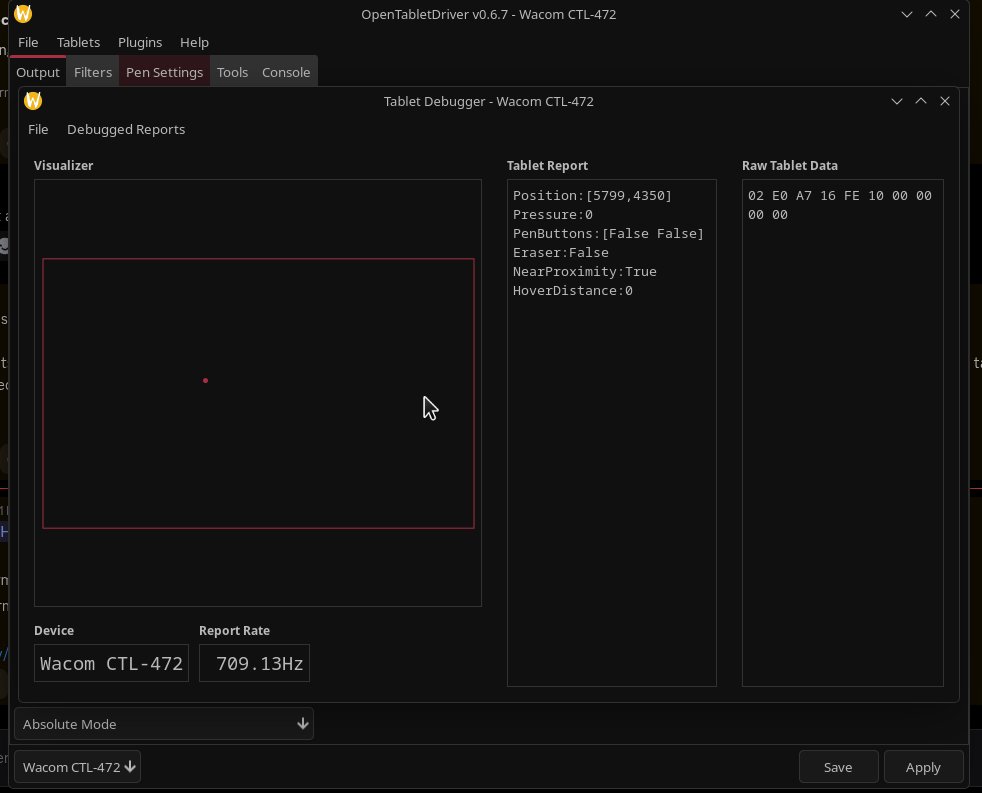
Task: Click the Pressure:0 line
Action: [552, 214]
